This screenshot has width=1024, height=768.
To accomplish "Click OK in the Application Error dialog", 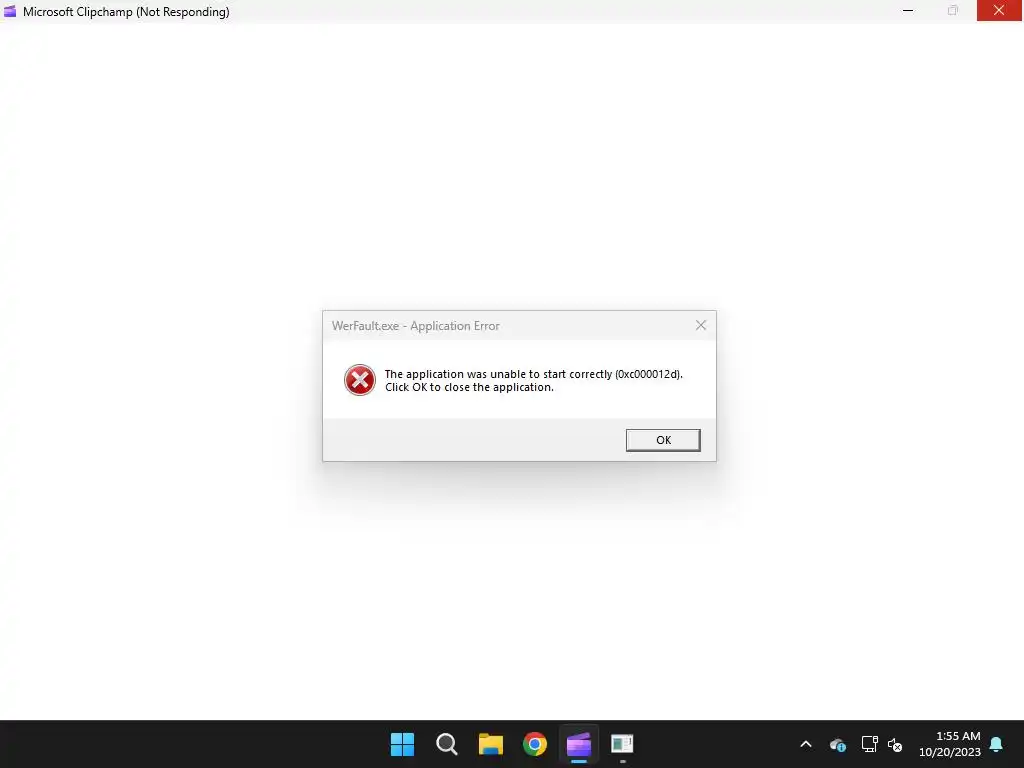I will [663, 440].
